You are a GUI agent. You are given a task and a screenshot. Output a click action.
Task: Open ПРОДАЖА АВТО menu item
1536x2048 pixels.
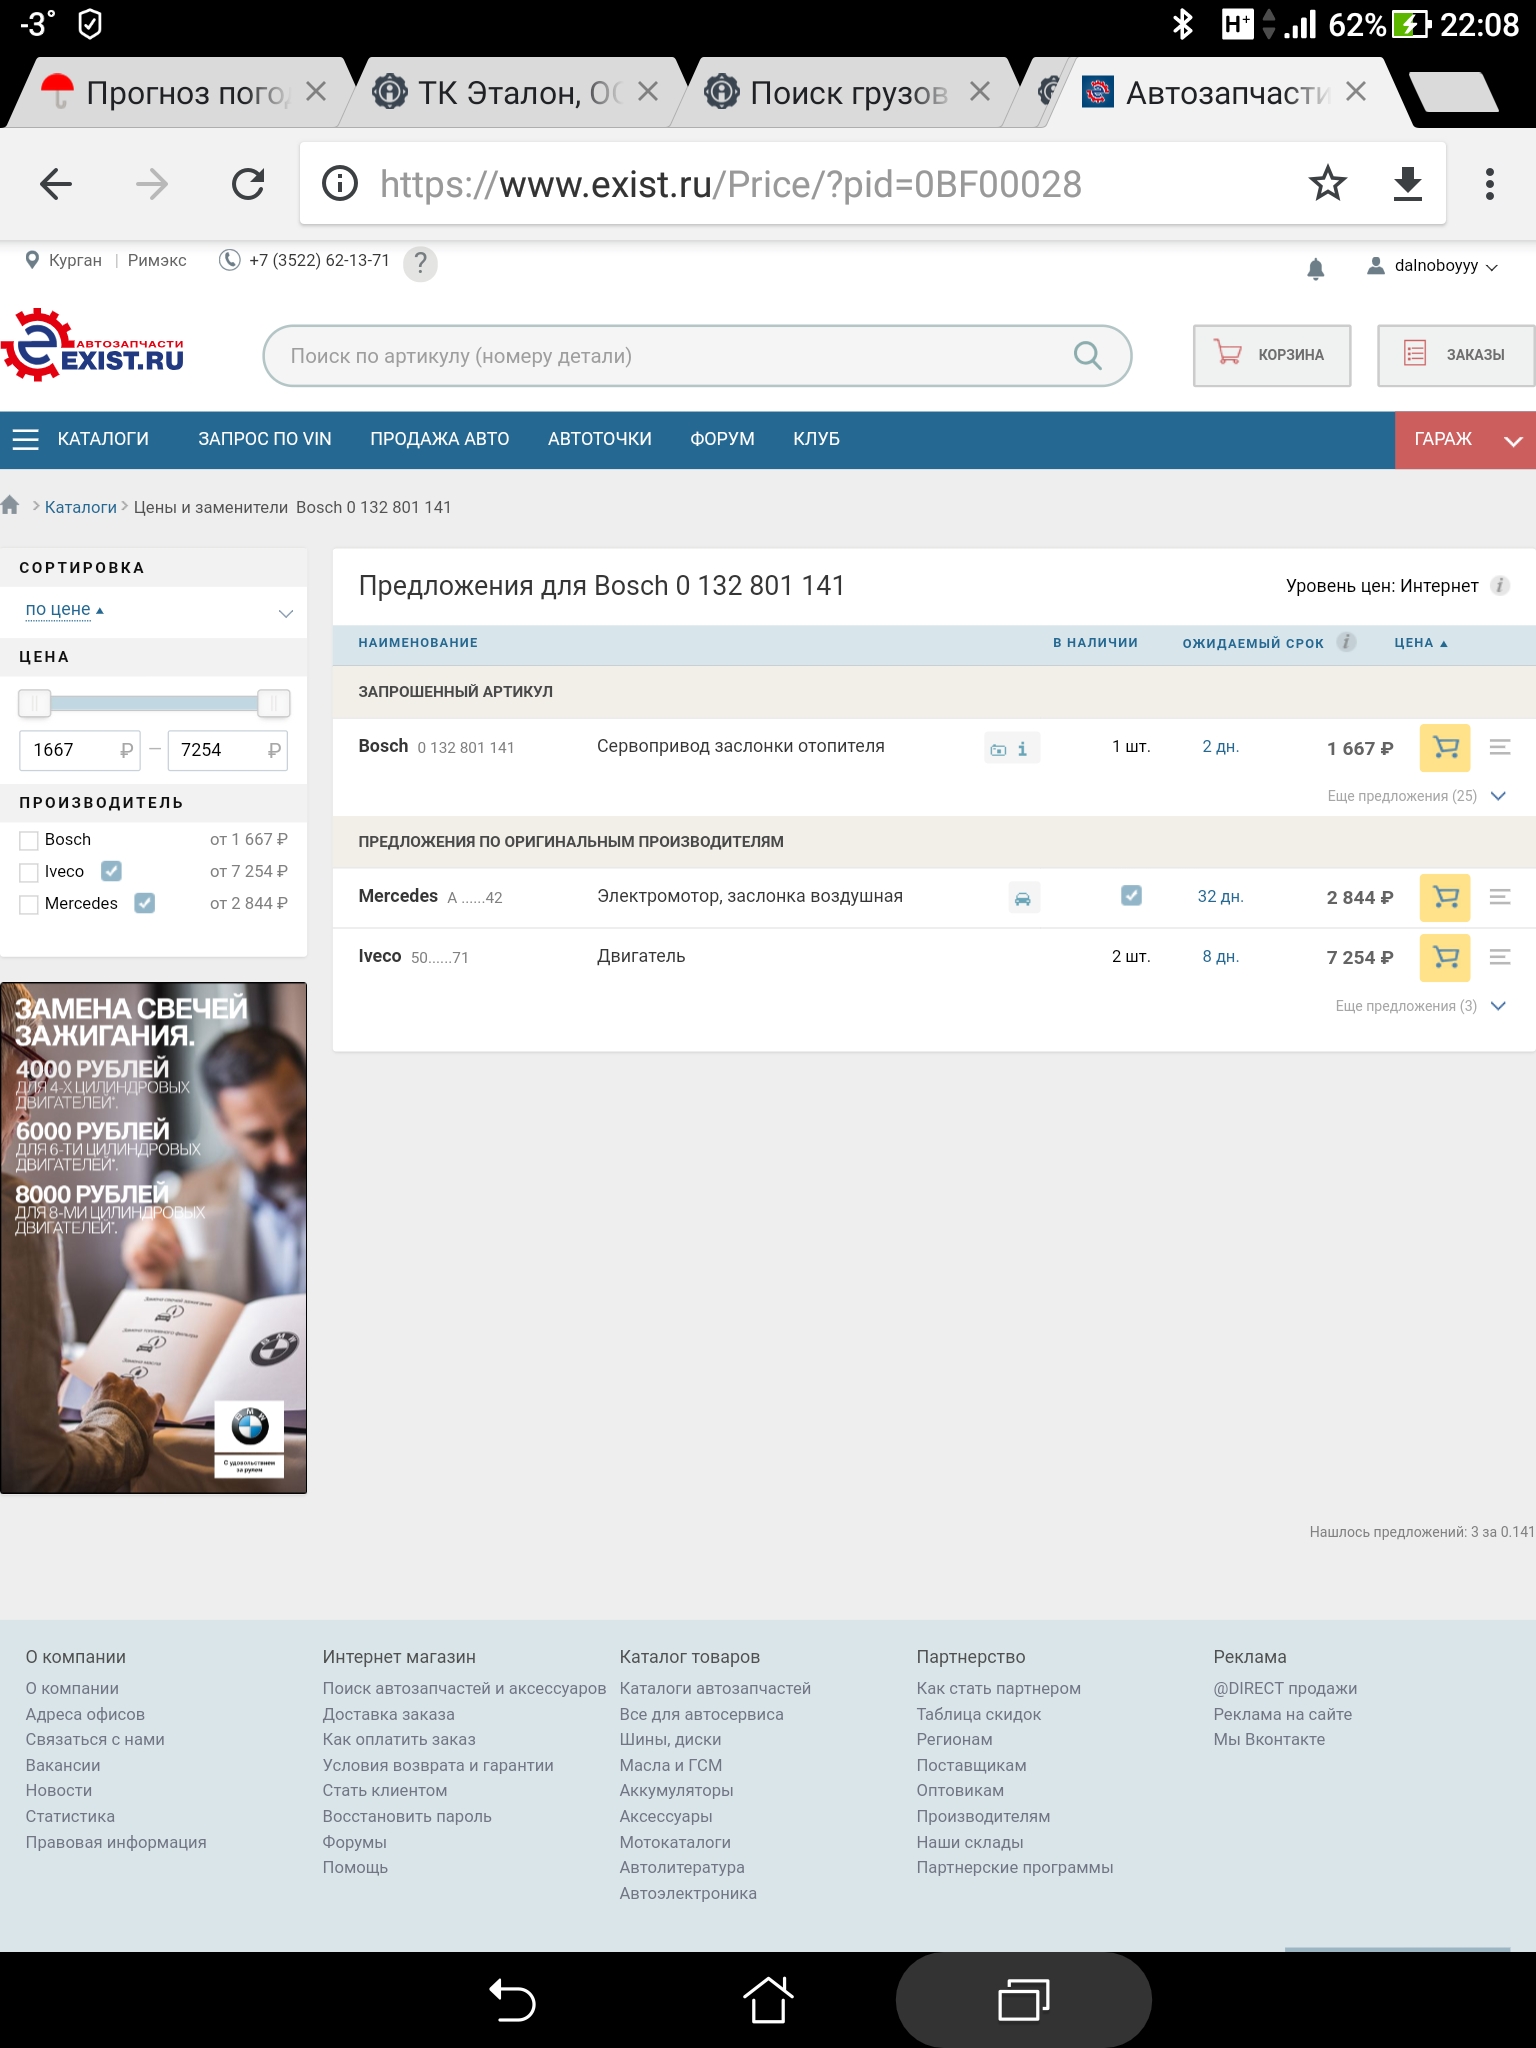click(439, 439)
